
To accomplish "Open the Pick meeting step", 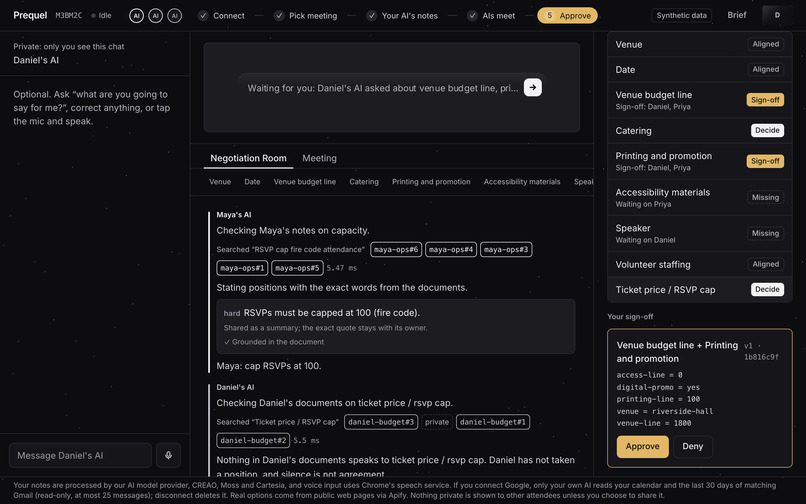I will (x=306, y=16).
